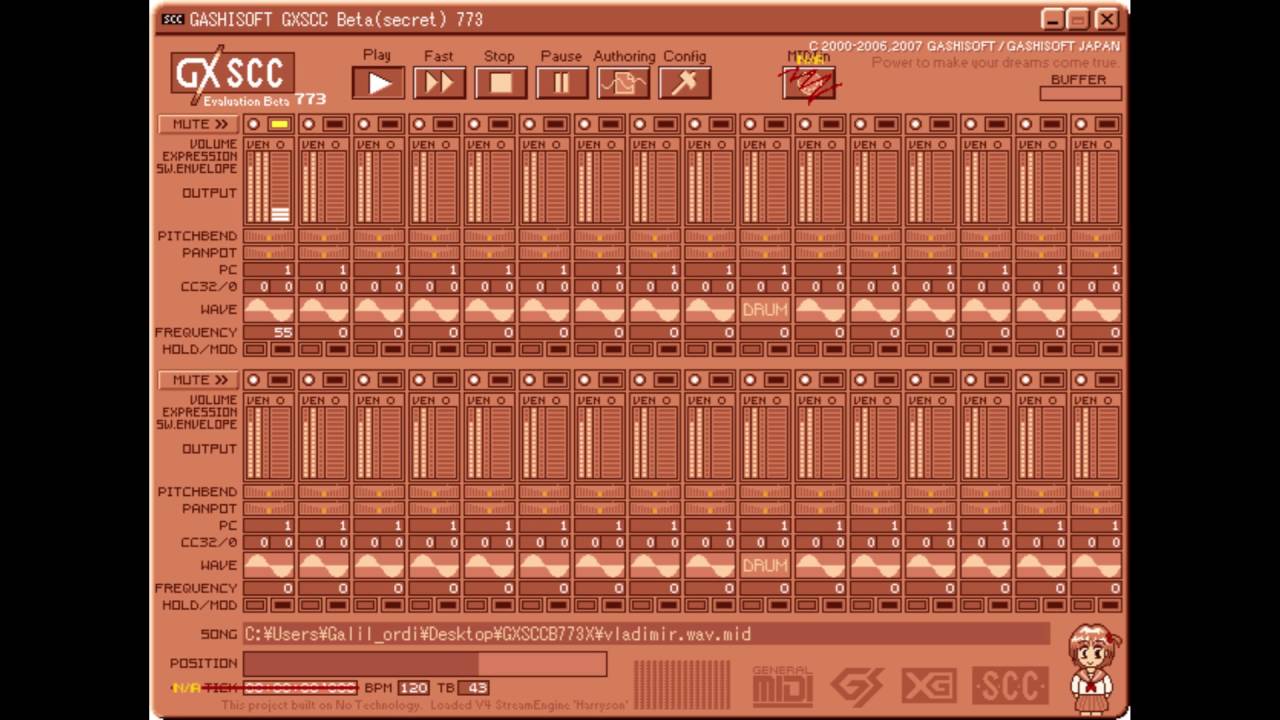This screenshot has width=1280, height=720.
Task: Click the lower bank MUTE >> button
Action: tap(198, 380)
